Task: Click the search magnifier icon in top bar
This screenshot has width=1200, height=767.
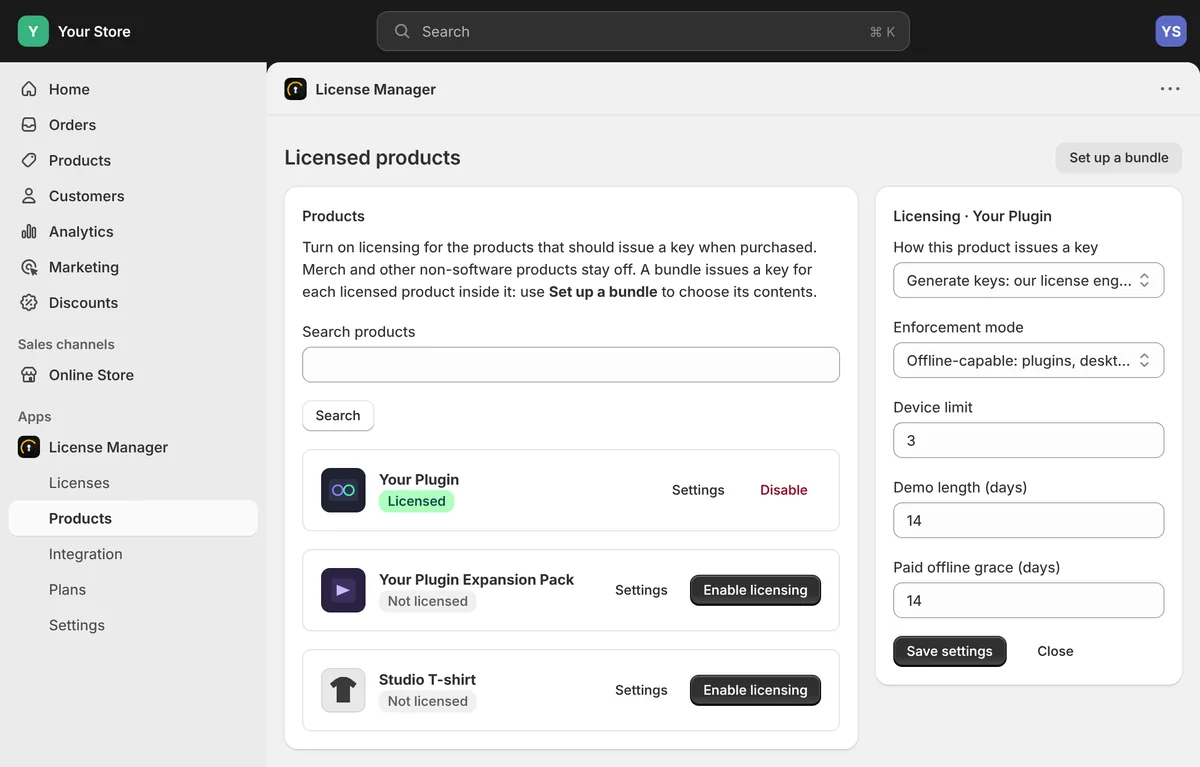Action: tap(402, 31)
